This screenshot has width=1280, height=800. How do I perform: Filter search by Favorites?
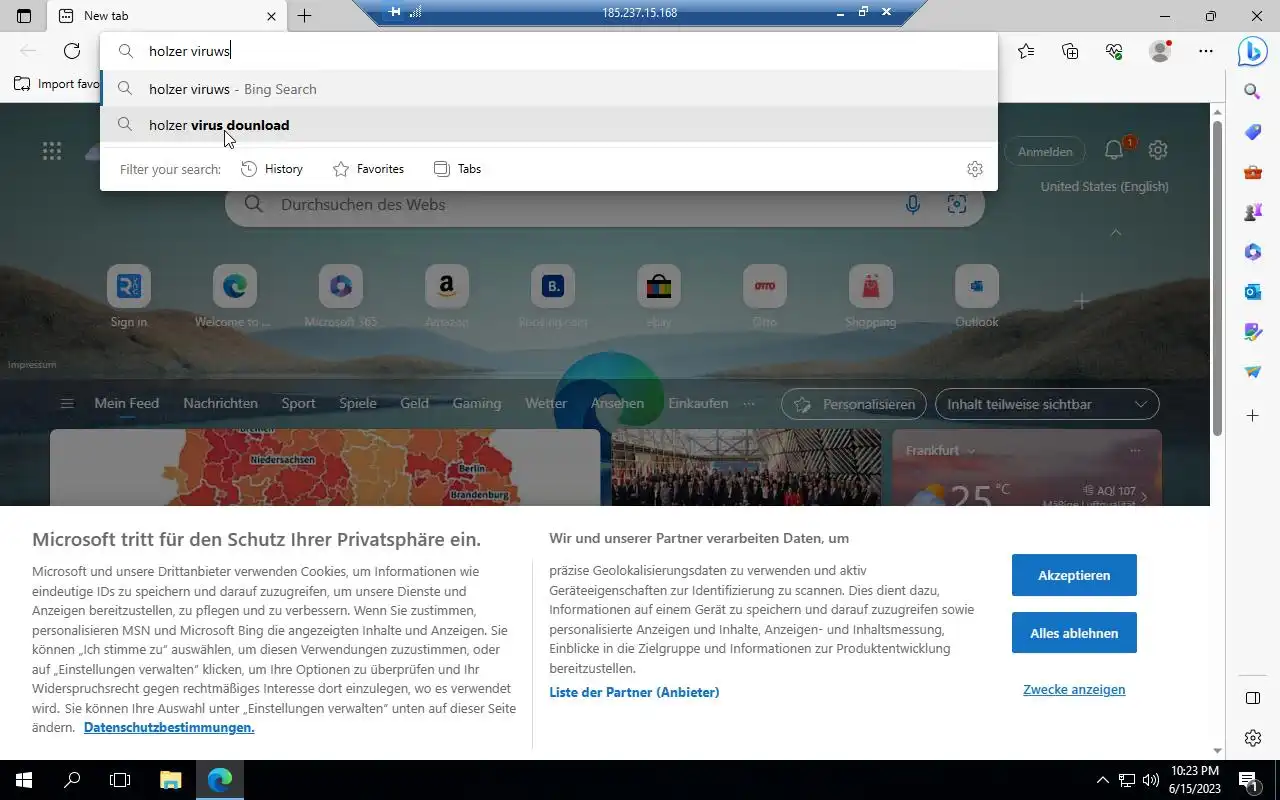[368, 169]
